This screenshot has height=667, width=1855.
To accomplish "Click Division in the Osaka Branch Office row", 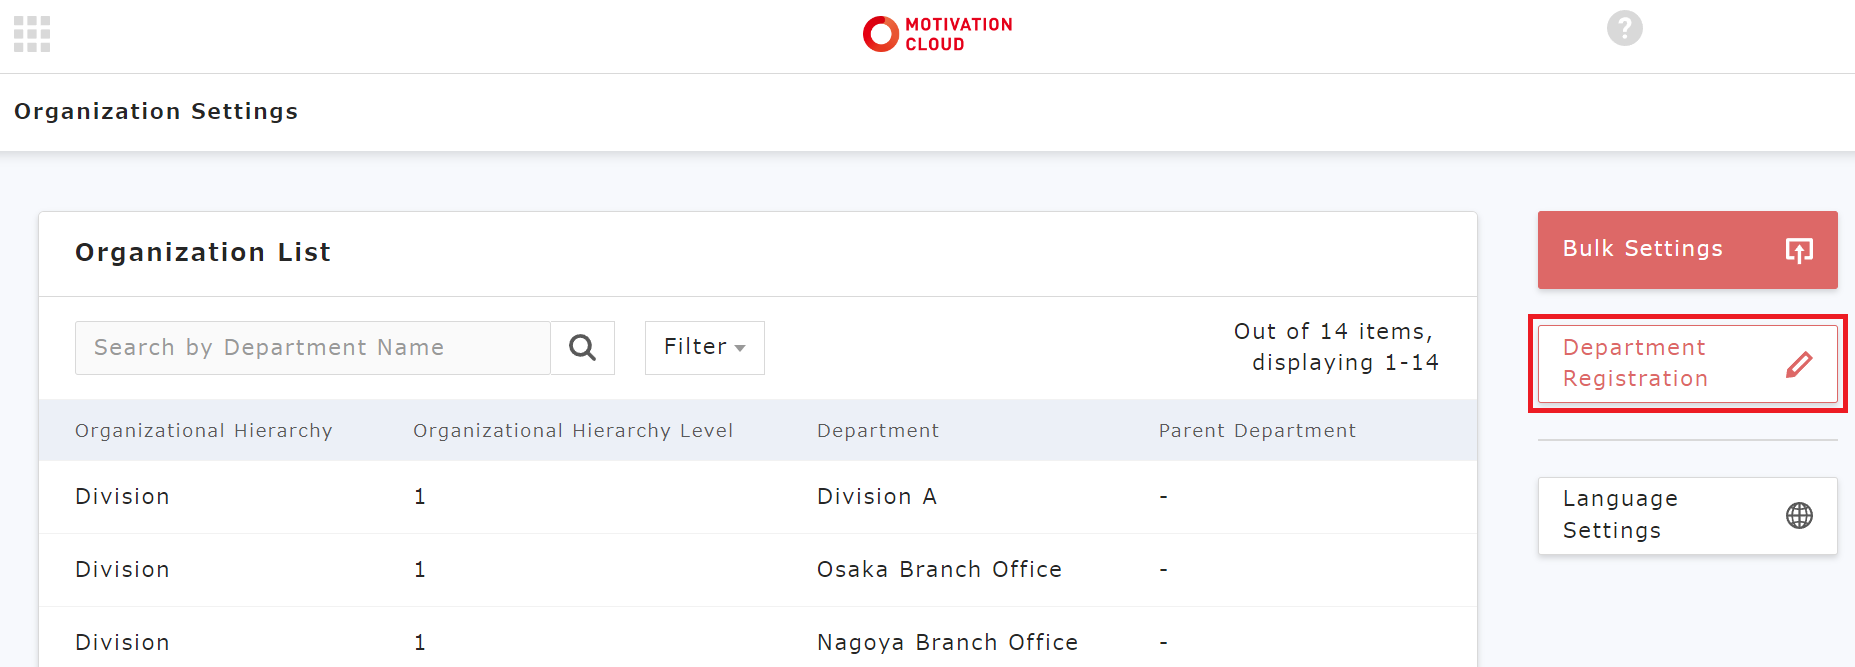I will point(122,570).
